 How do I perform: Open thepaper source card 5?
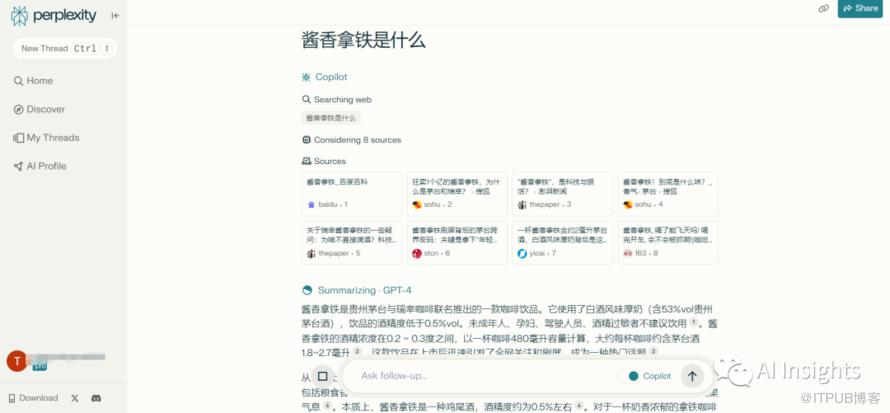351,243
